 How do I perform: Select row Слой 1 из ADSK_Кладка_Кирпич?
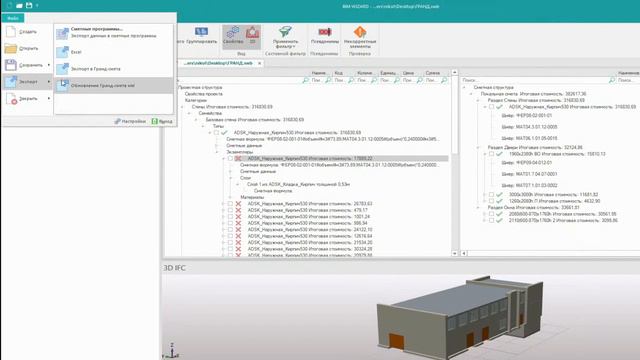tap(298, 184)
